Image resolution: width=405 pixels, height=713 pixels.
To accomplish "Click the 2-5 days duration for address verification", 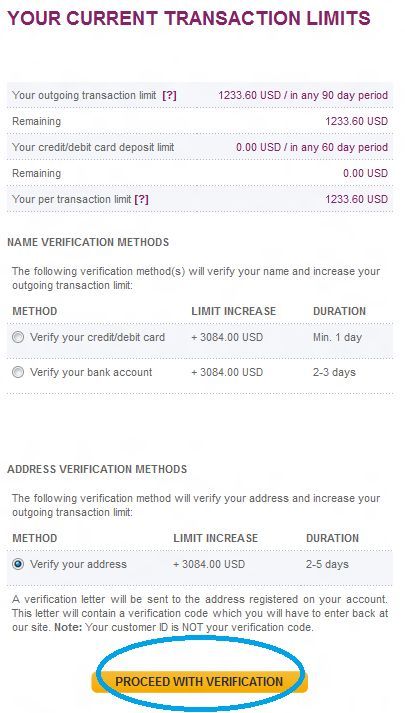I will coord(327,564).
